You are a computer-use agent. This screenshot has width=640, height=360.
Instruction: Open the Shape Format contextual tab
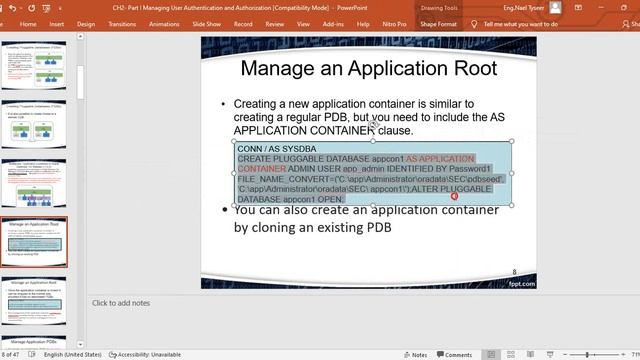438,24
